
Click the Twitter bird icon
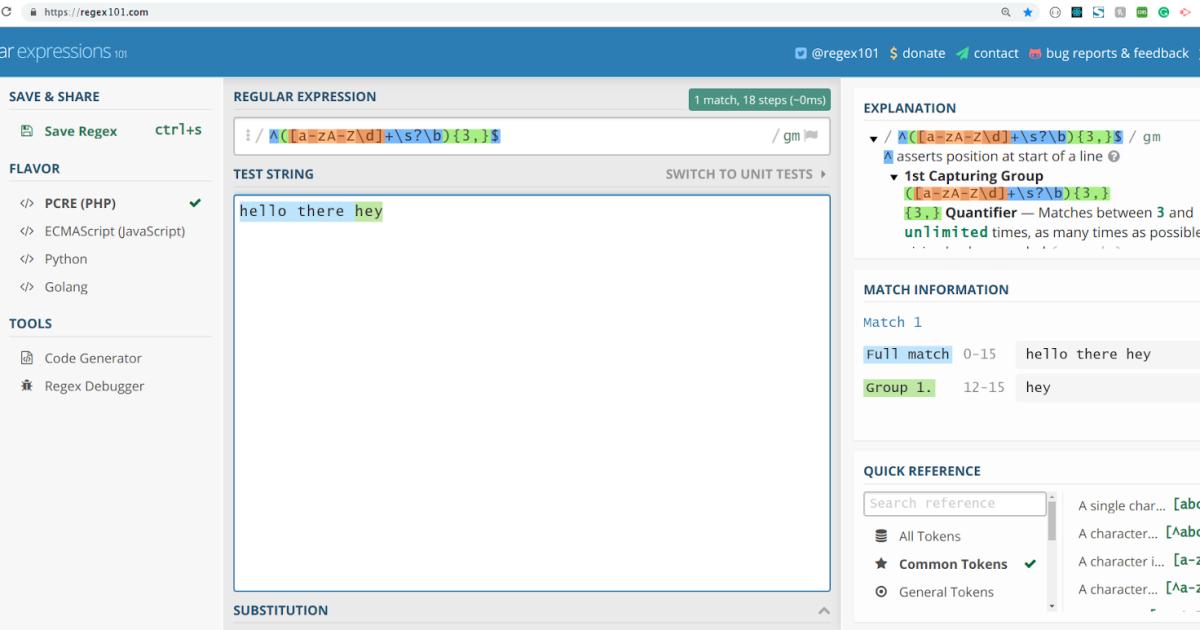coord(801,53)
